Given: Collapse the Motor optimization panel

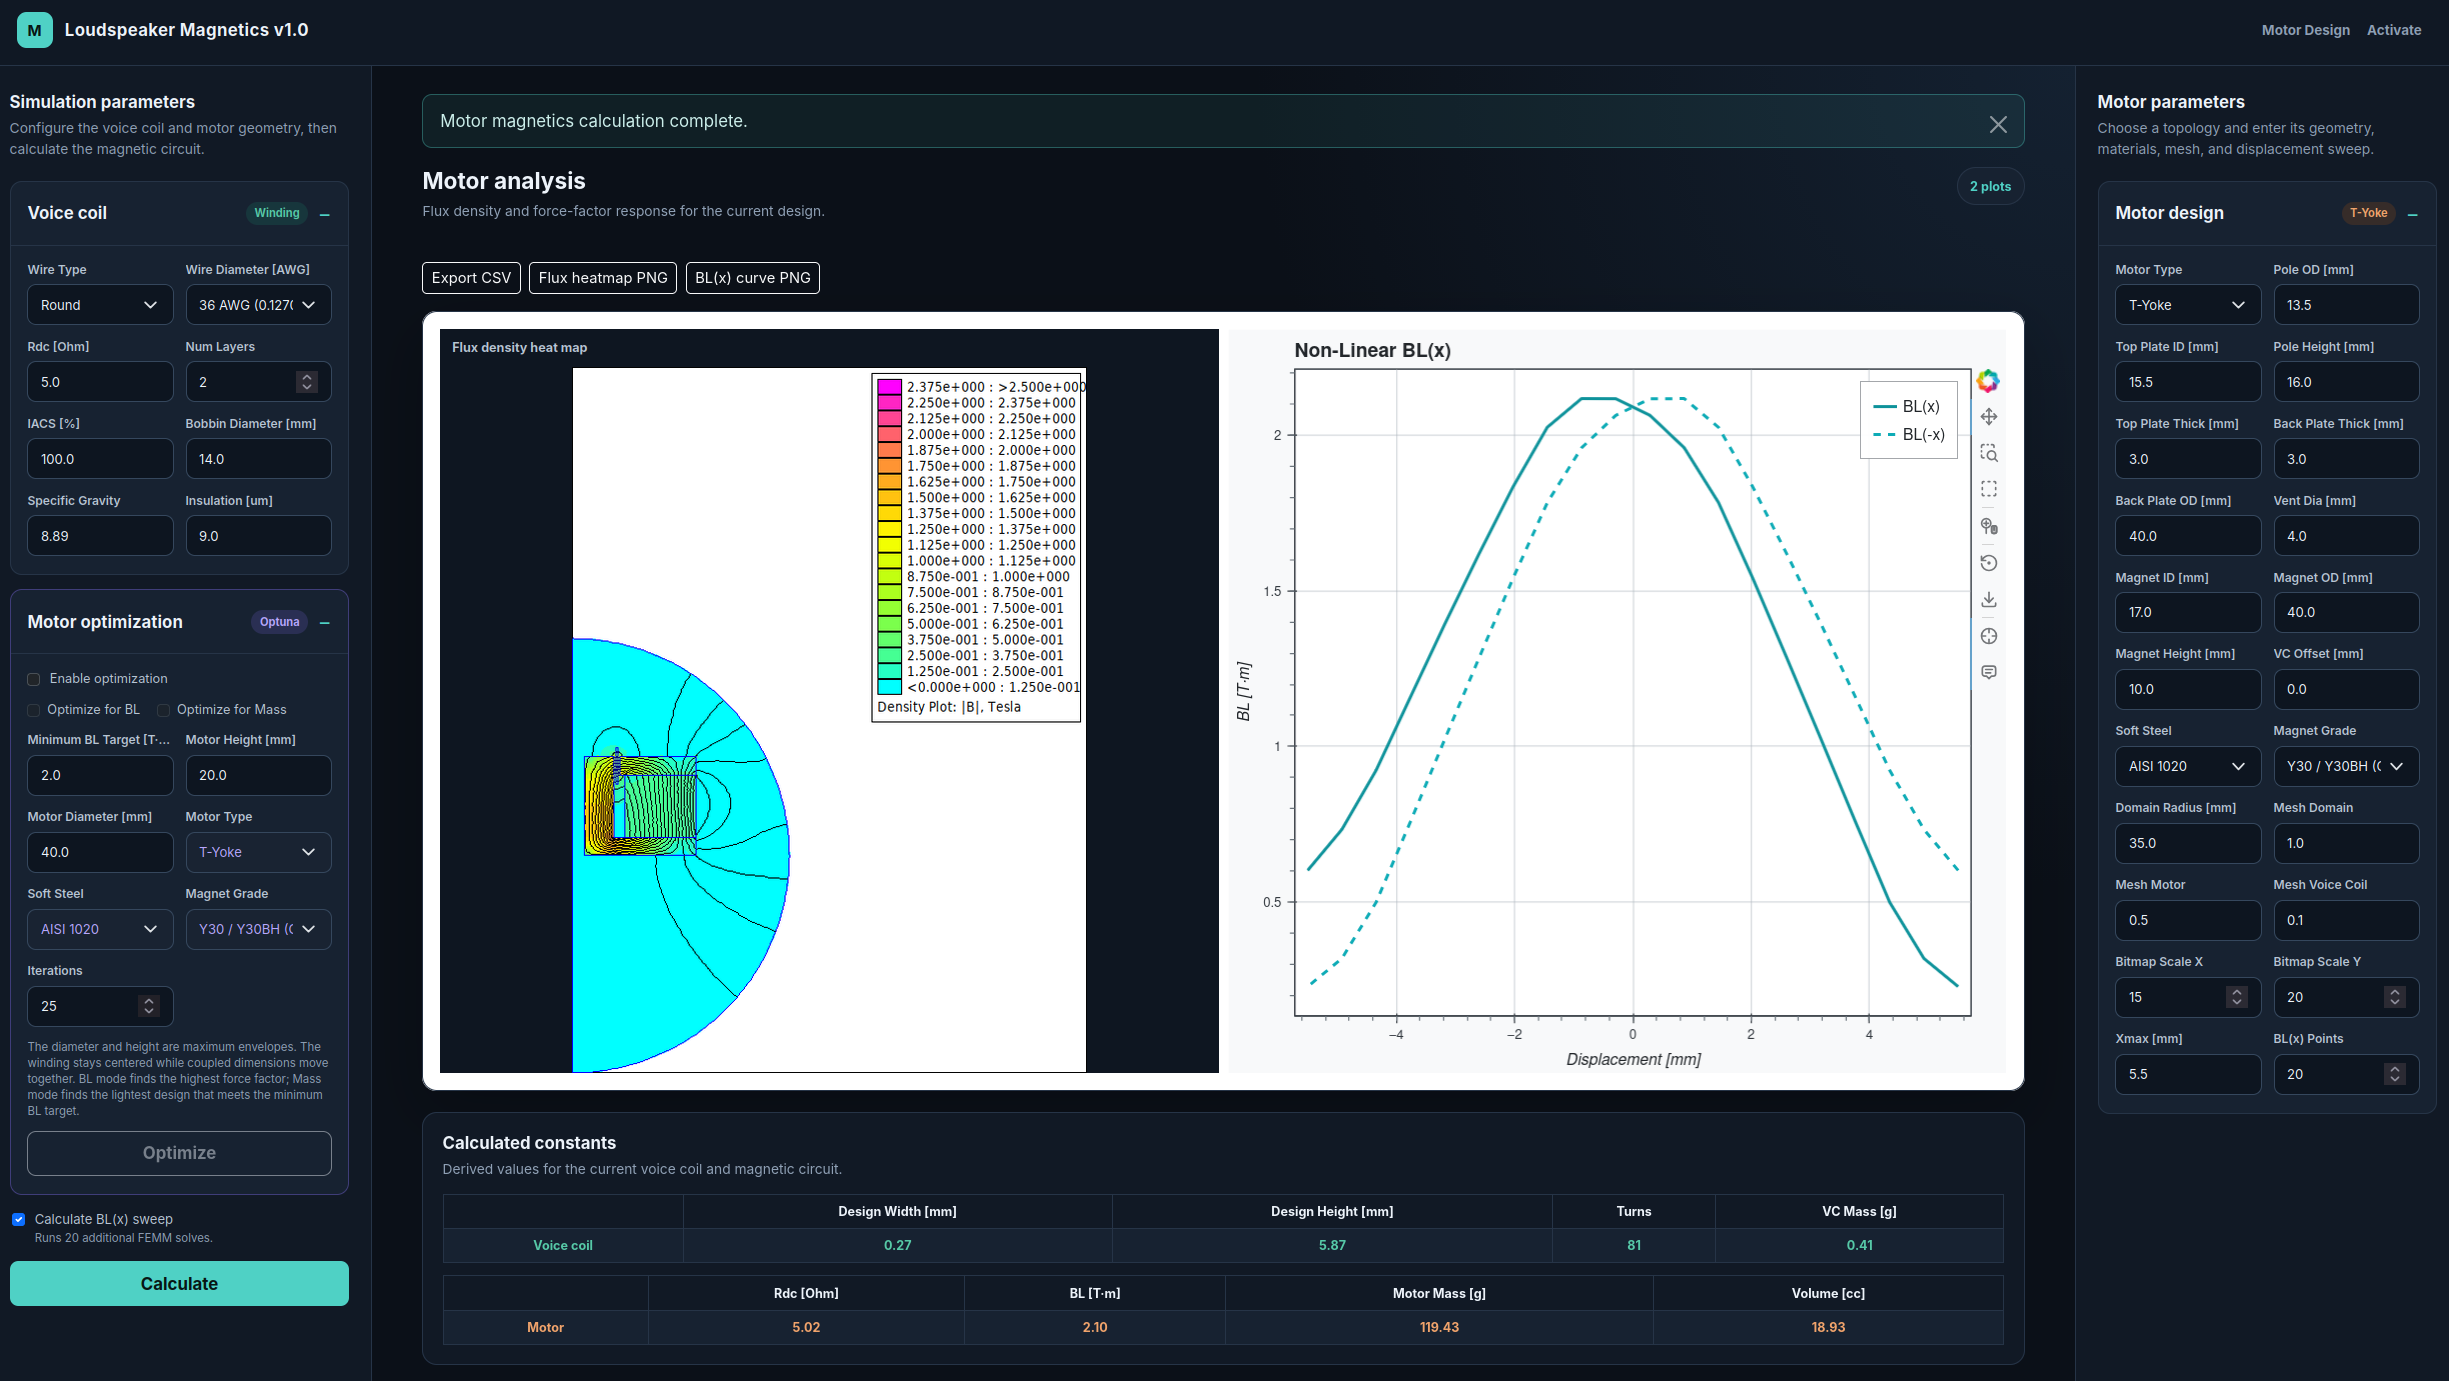Looking at the screenshot, I should tap(325, 622).
